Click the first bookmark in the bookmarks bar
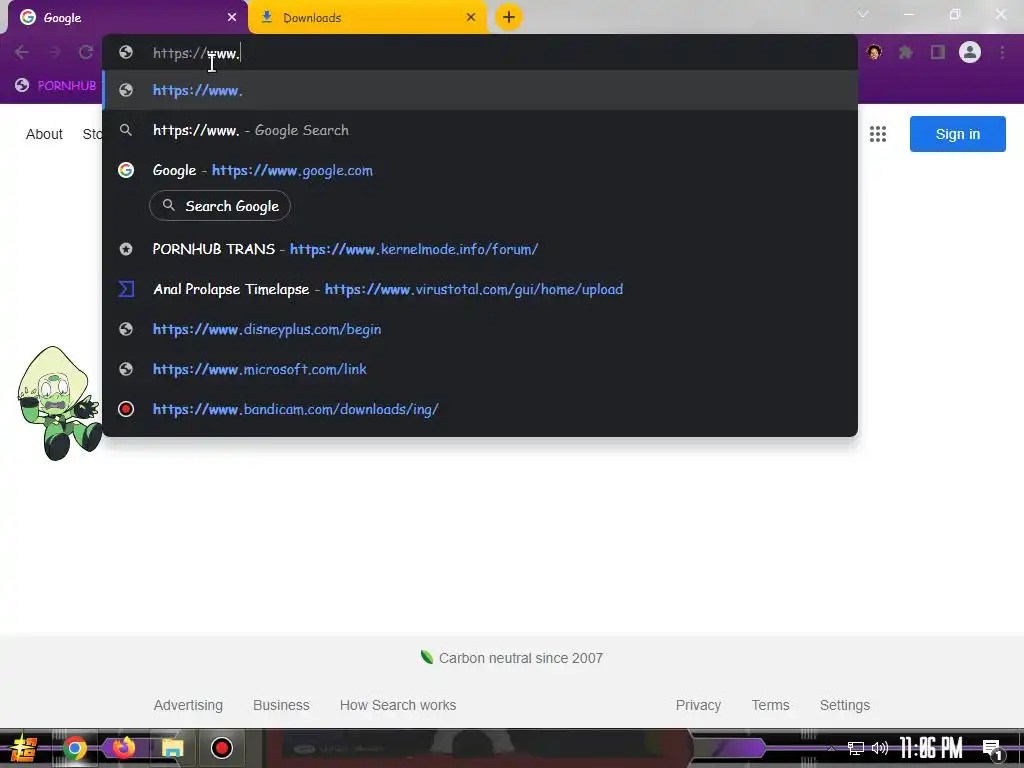 point(56,85)
